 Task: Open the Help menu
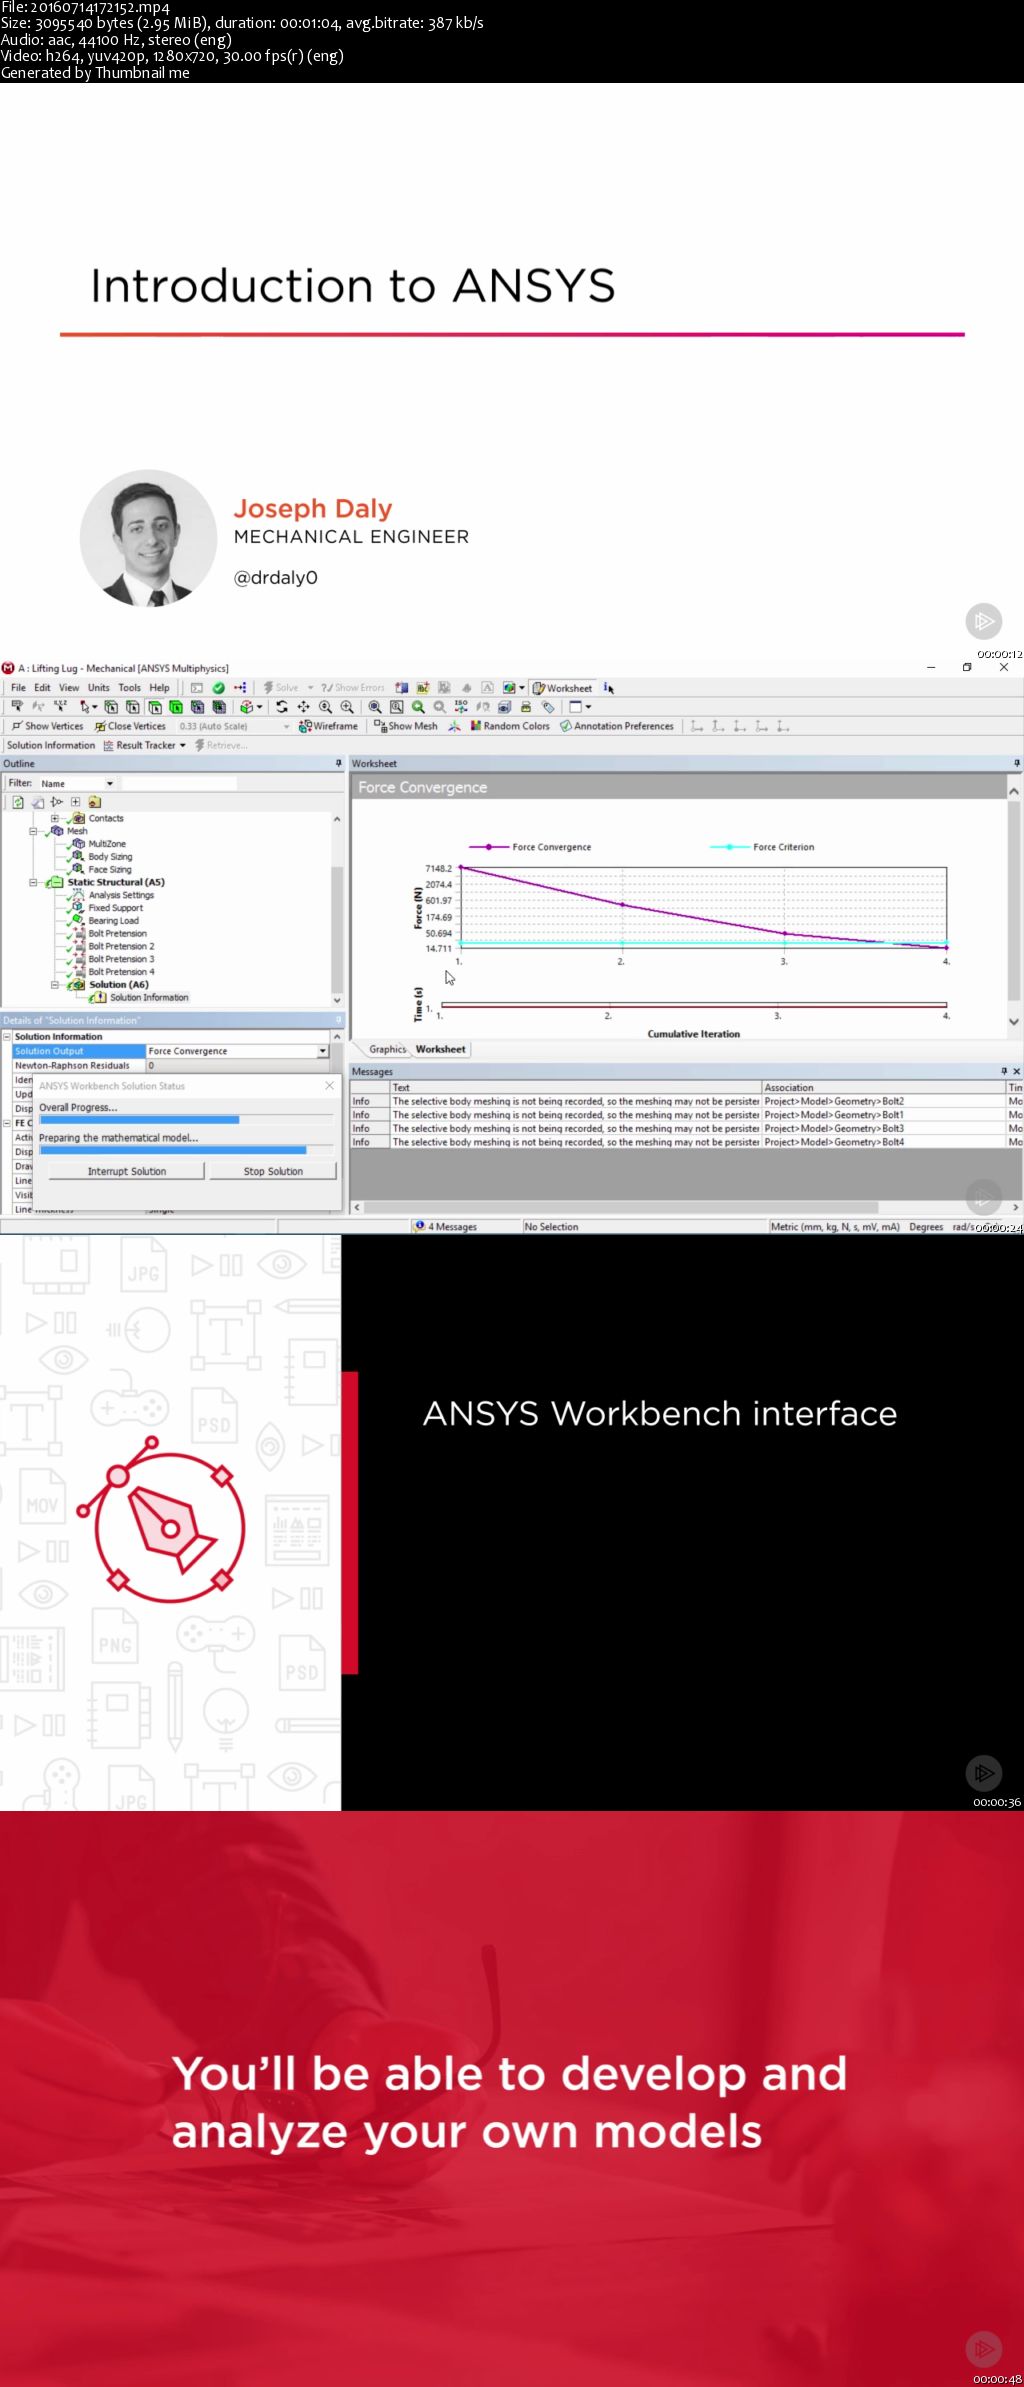coord(160,688)
